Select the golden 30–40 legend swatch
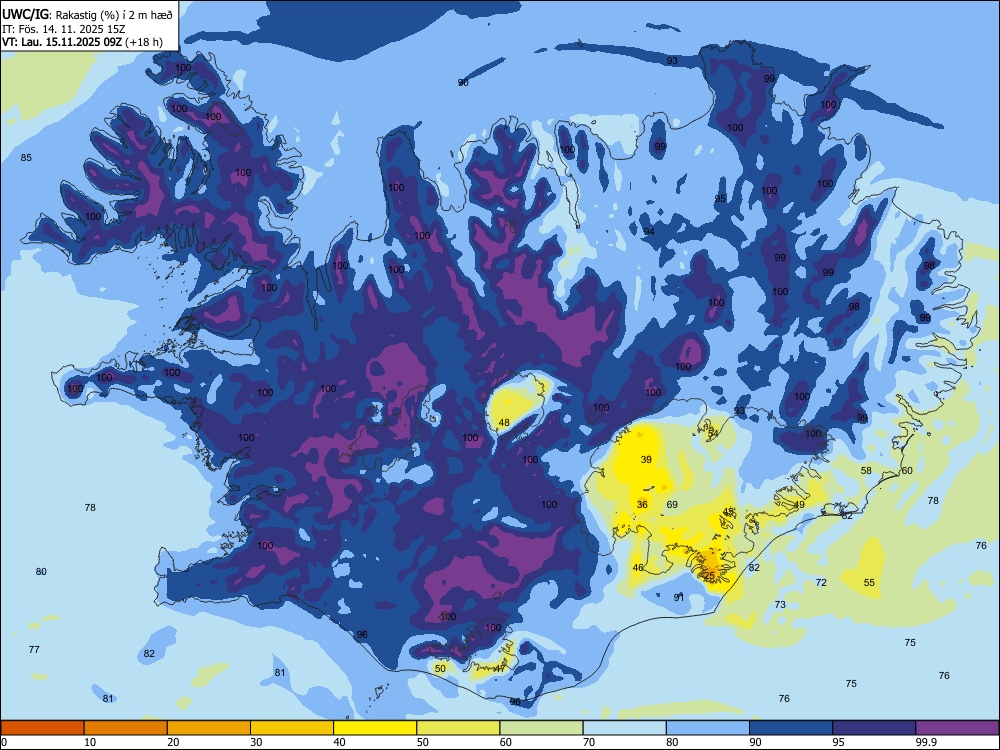Image resolution: width=1000 pixels, height=750 pixels. (292, 728)
